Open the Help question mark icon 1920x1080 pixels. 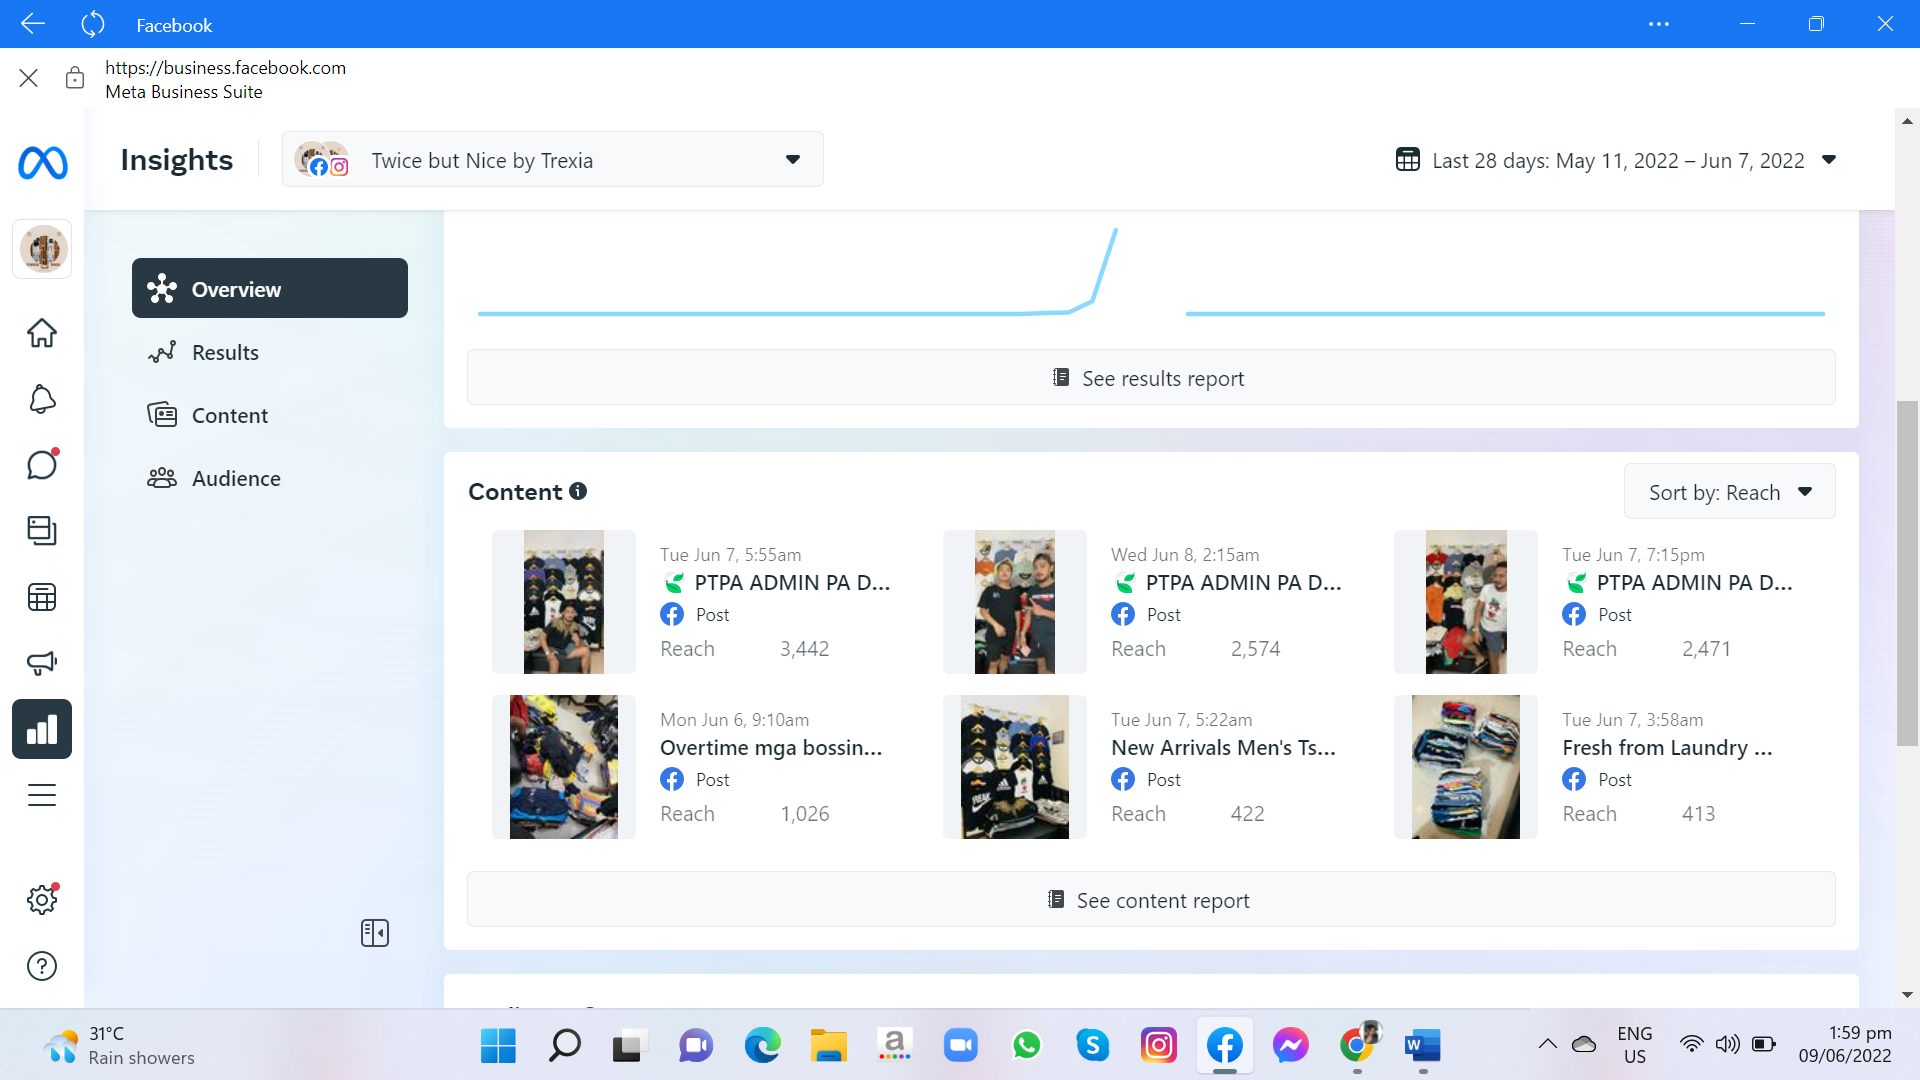[42, 966]
